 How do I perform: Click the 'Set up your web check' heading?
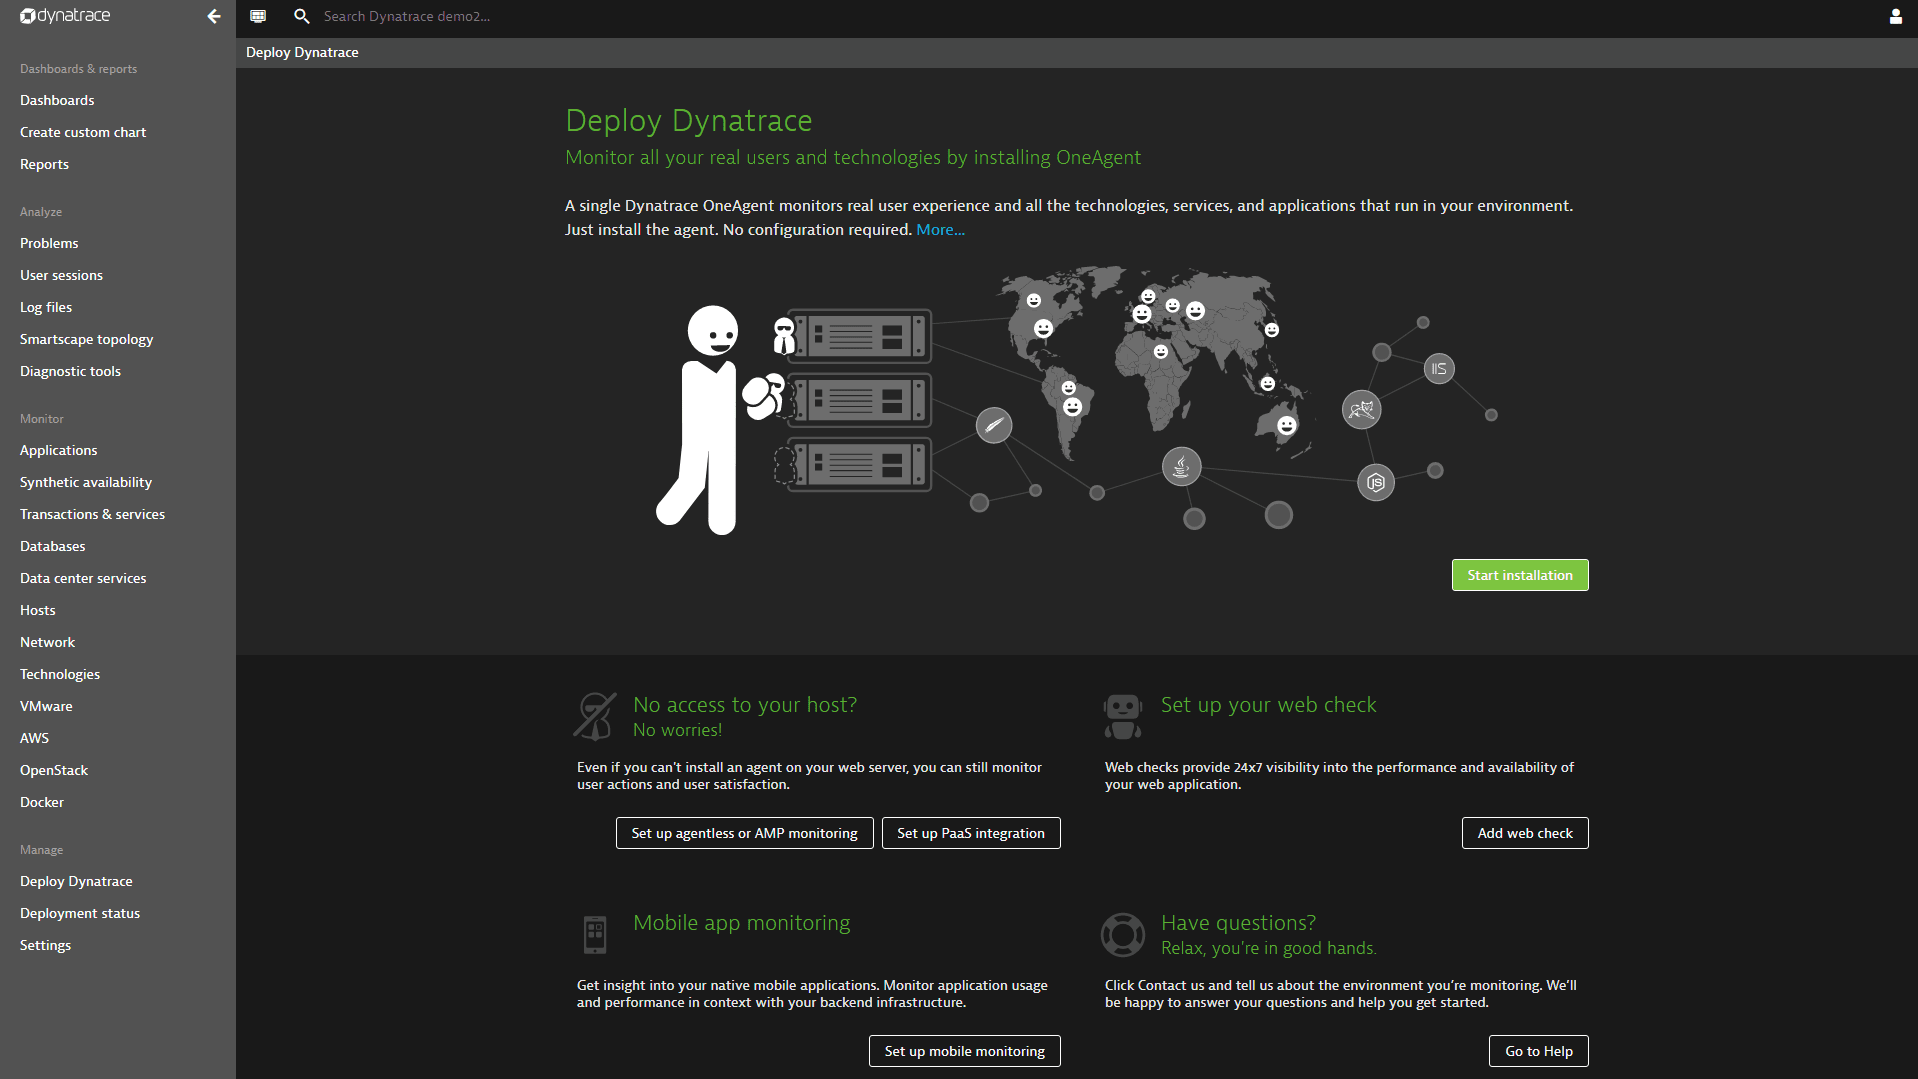pyautogui.click(x=1268, y=705)
